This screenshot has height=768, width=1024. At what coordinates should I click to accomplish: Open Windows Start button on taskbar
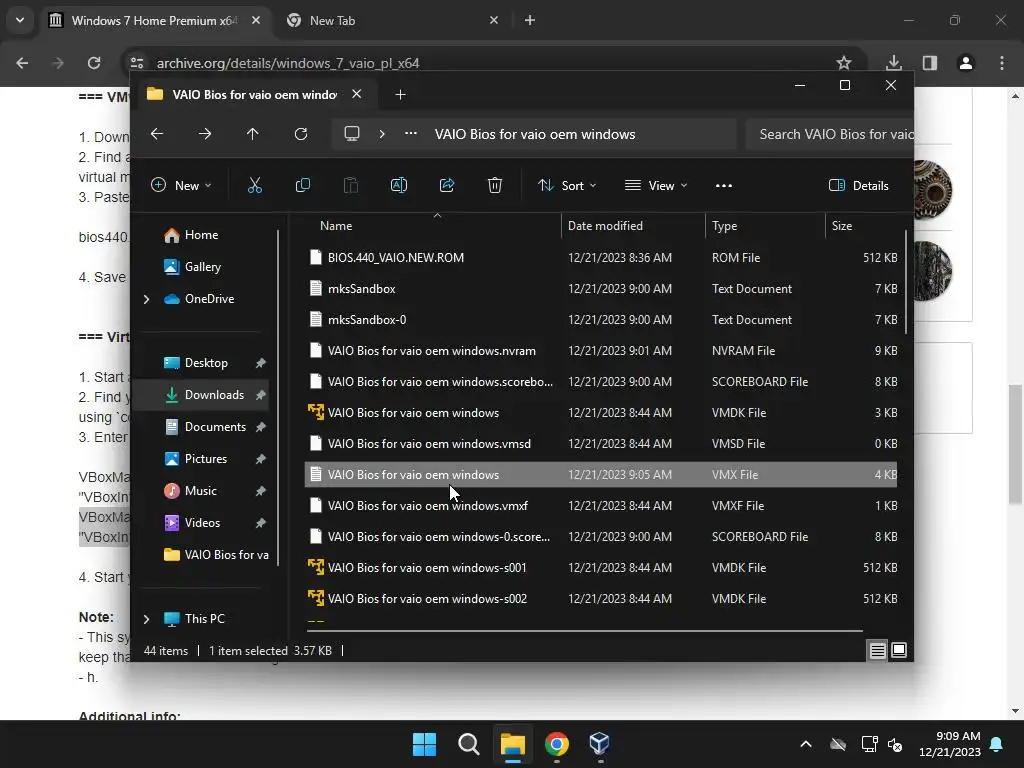[424, 744]
